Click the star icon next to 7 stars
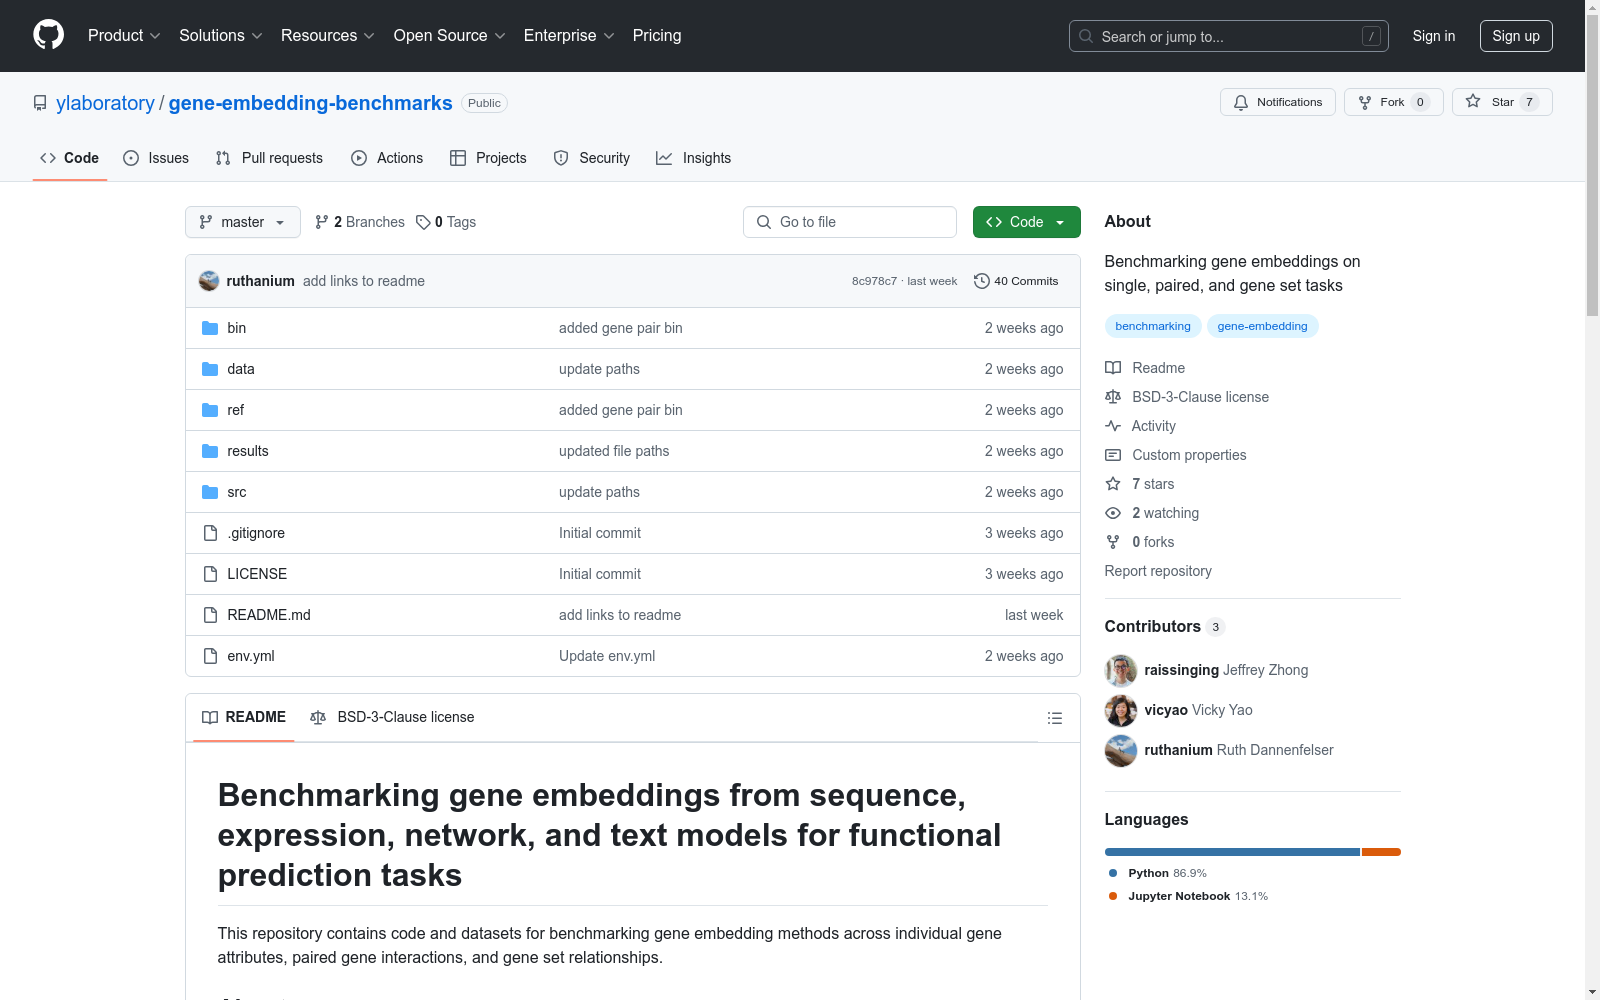Screen dimensions: 1600x1000 click(x=1113, y=484)
